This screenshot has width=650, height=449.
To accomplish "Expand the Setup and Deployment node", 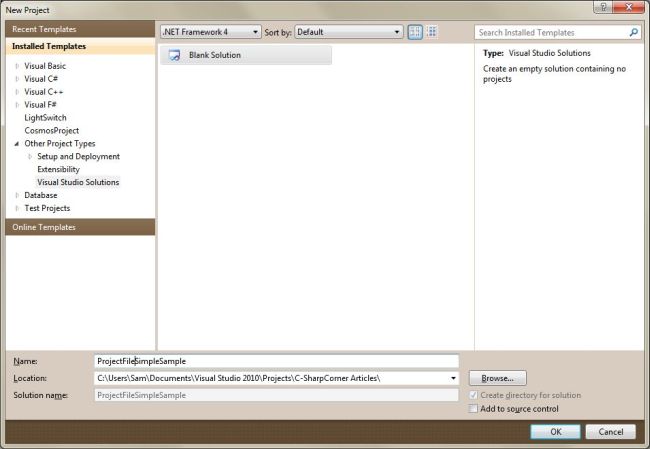I will (30, 156).
